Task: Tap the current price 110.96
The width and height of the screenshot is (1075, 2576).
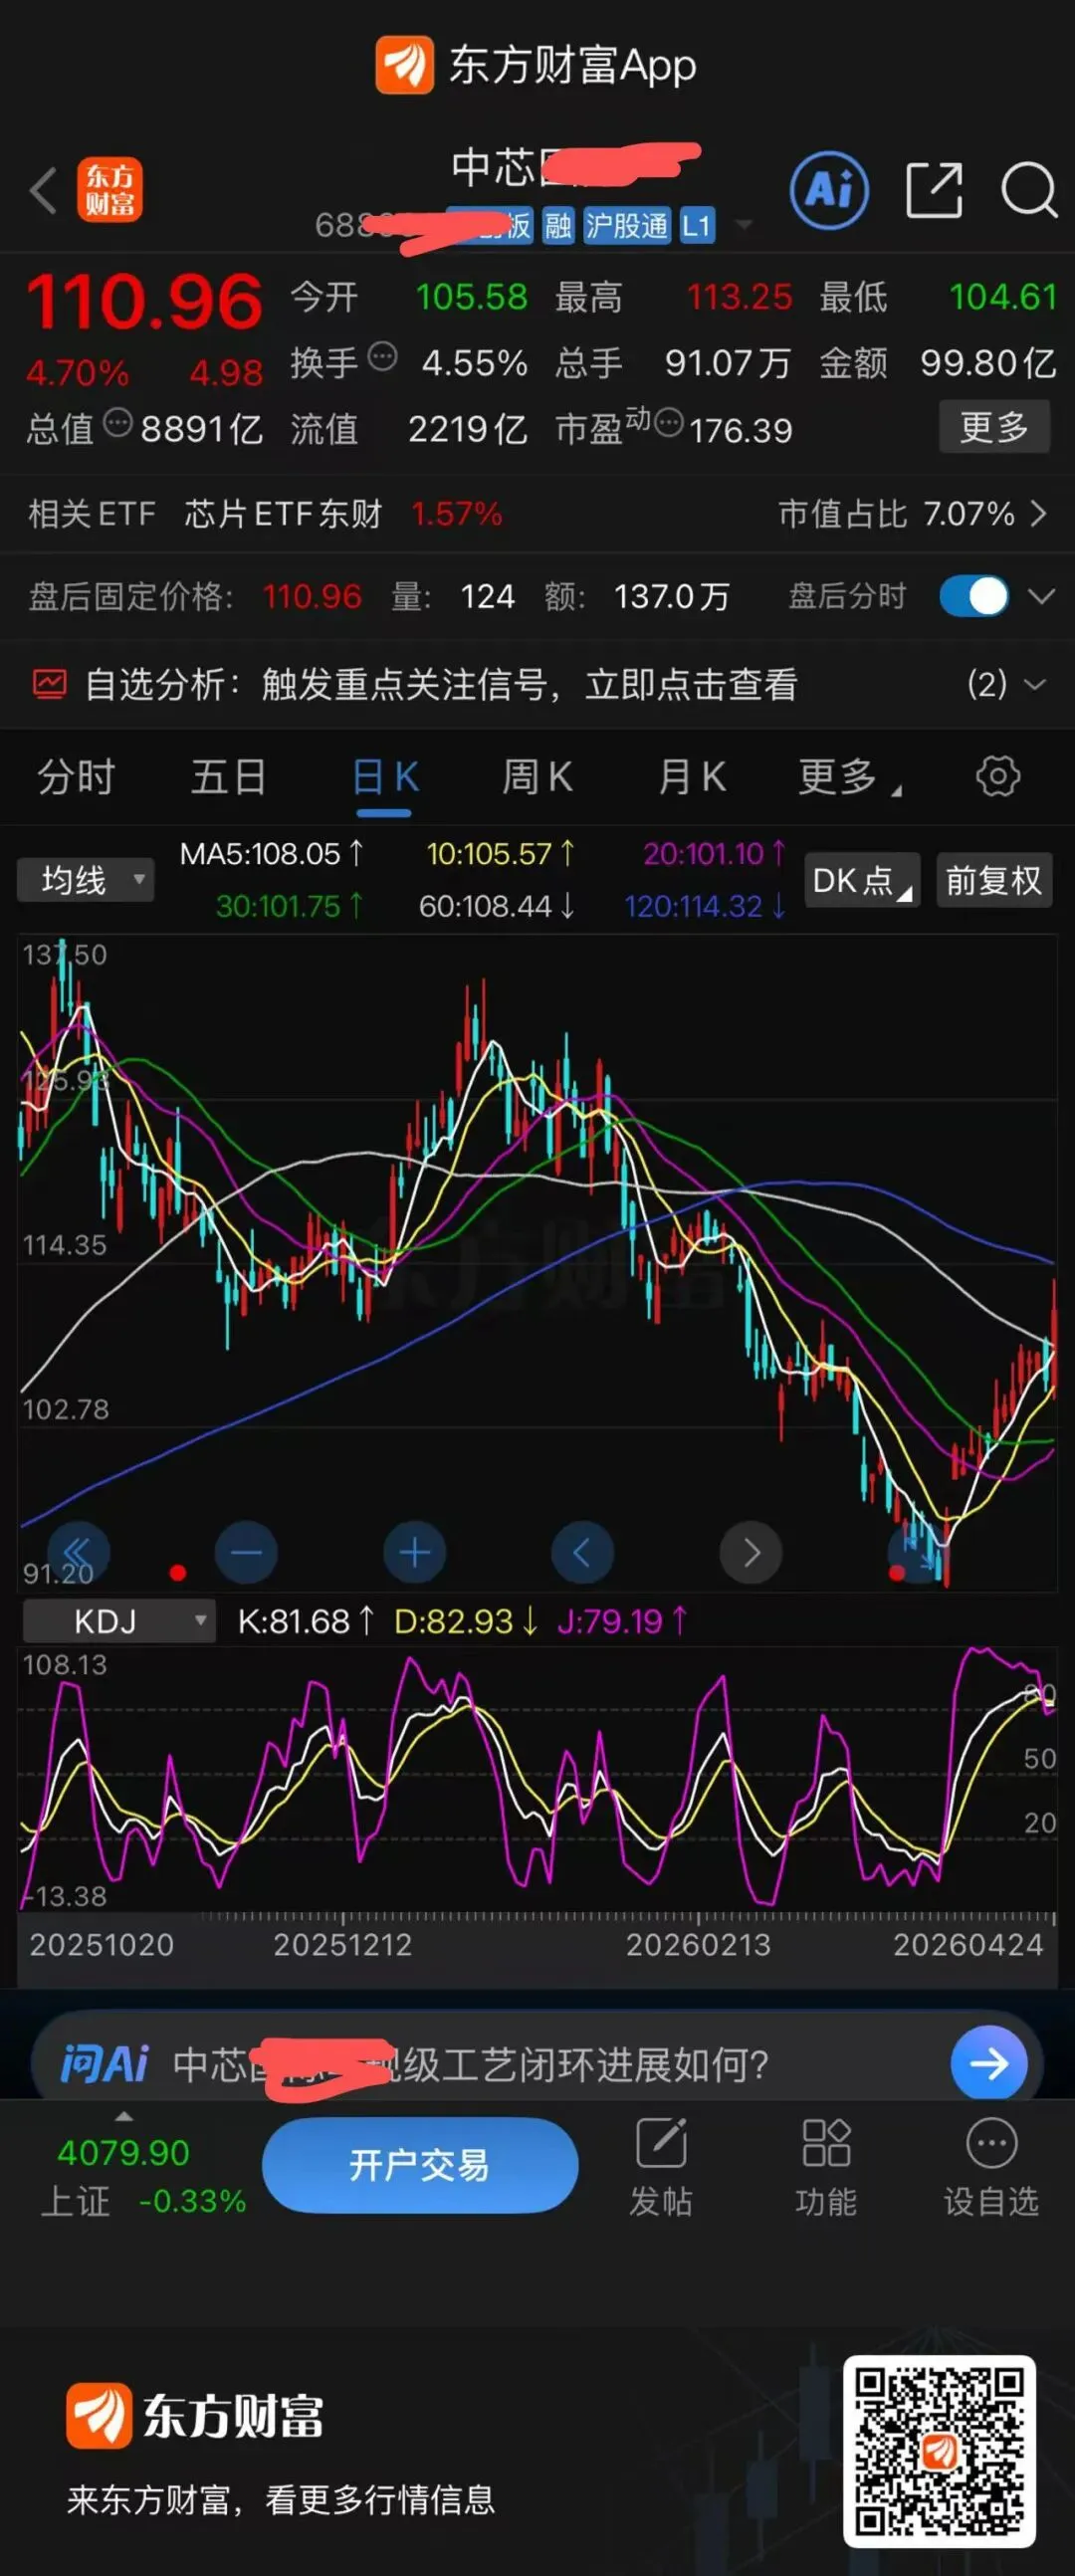Action: [x=145, y=302]
